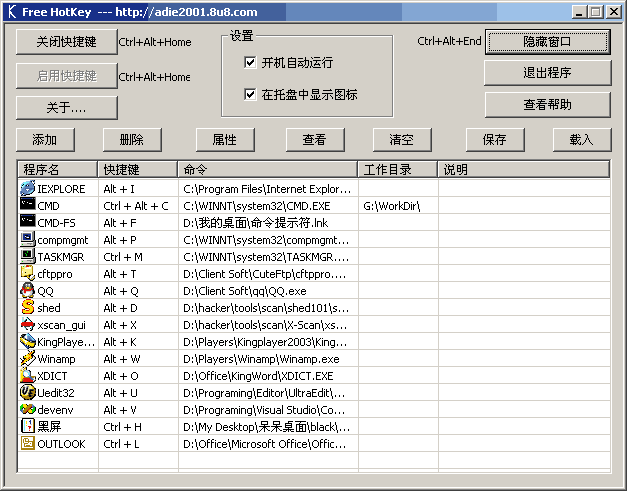Click the Ctrl + Alt + C hotkey cell
The width and height of the screenshot is (627, 491).
click(x=136, y=206)
